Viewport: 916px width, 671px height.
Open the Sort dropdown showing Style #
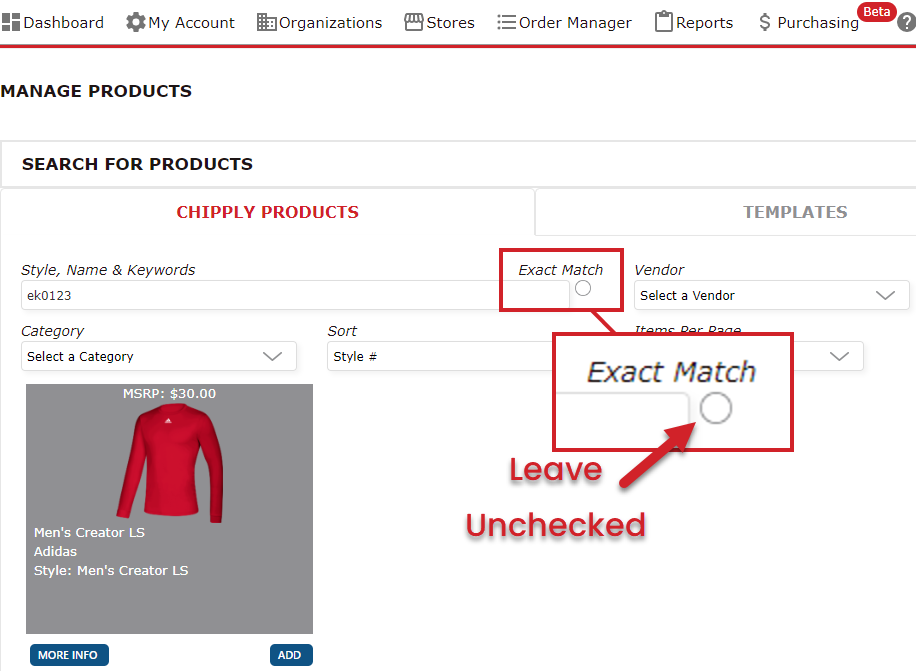439,356
